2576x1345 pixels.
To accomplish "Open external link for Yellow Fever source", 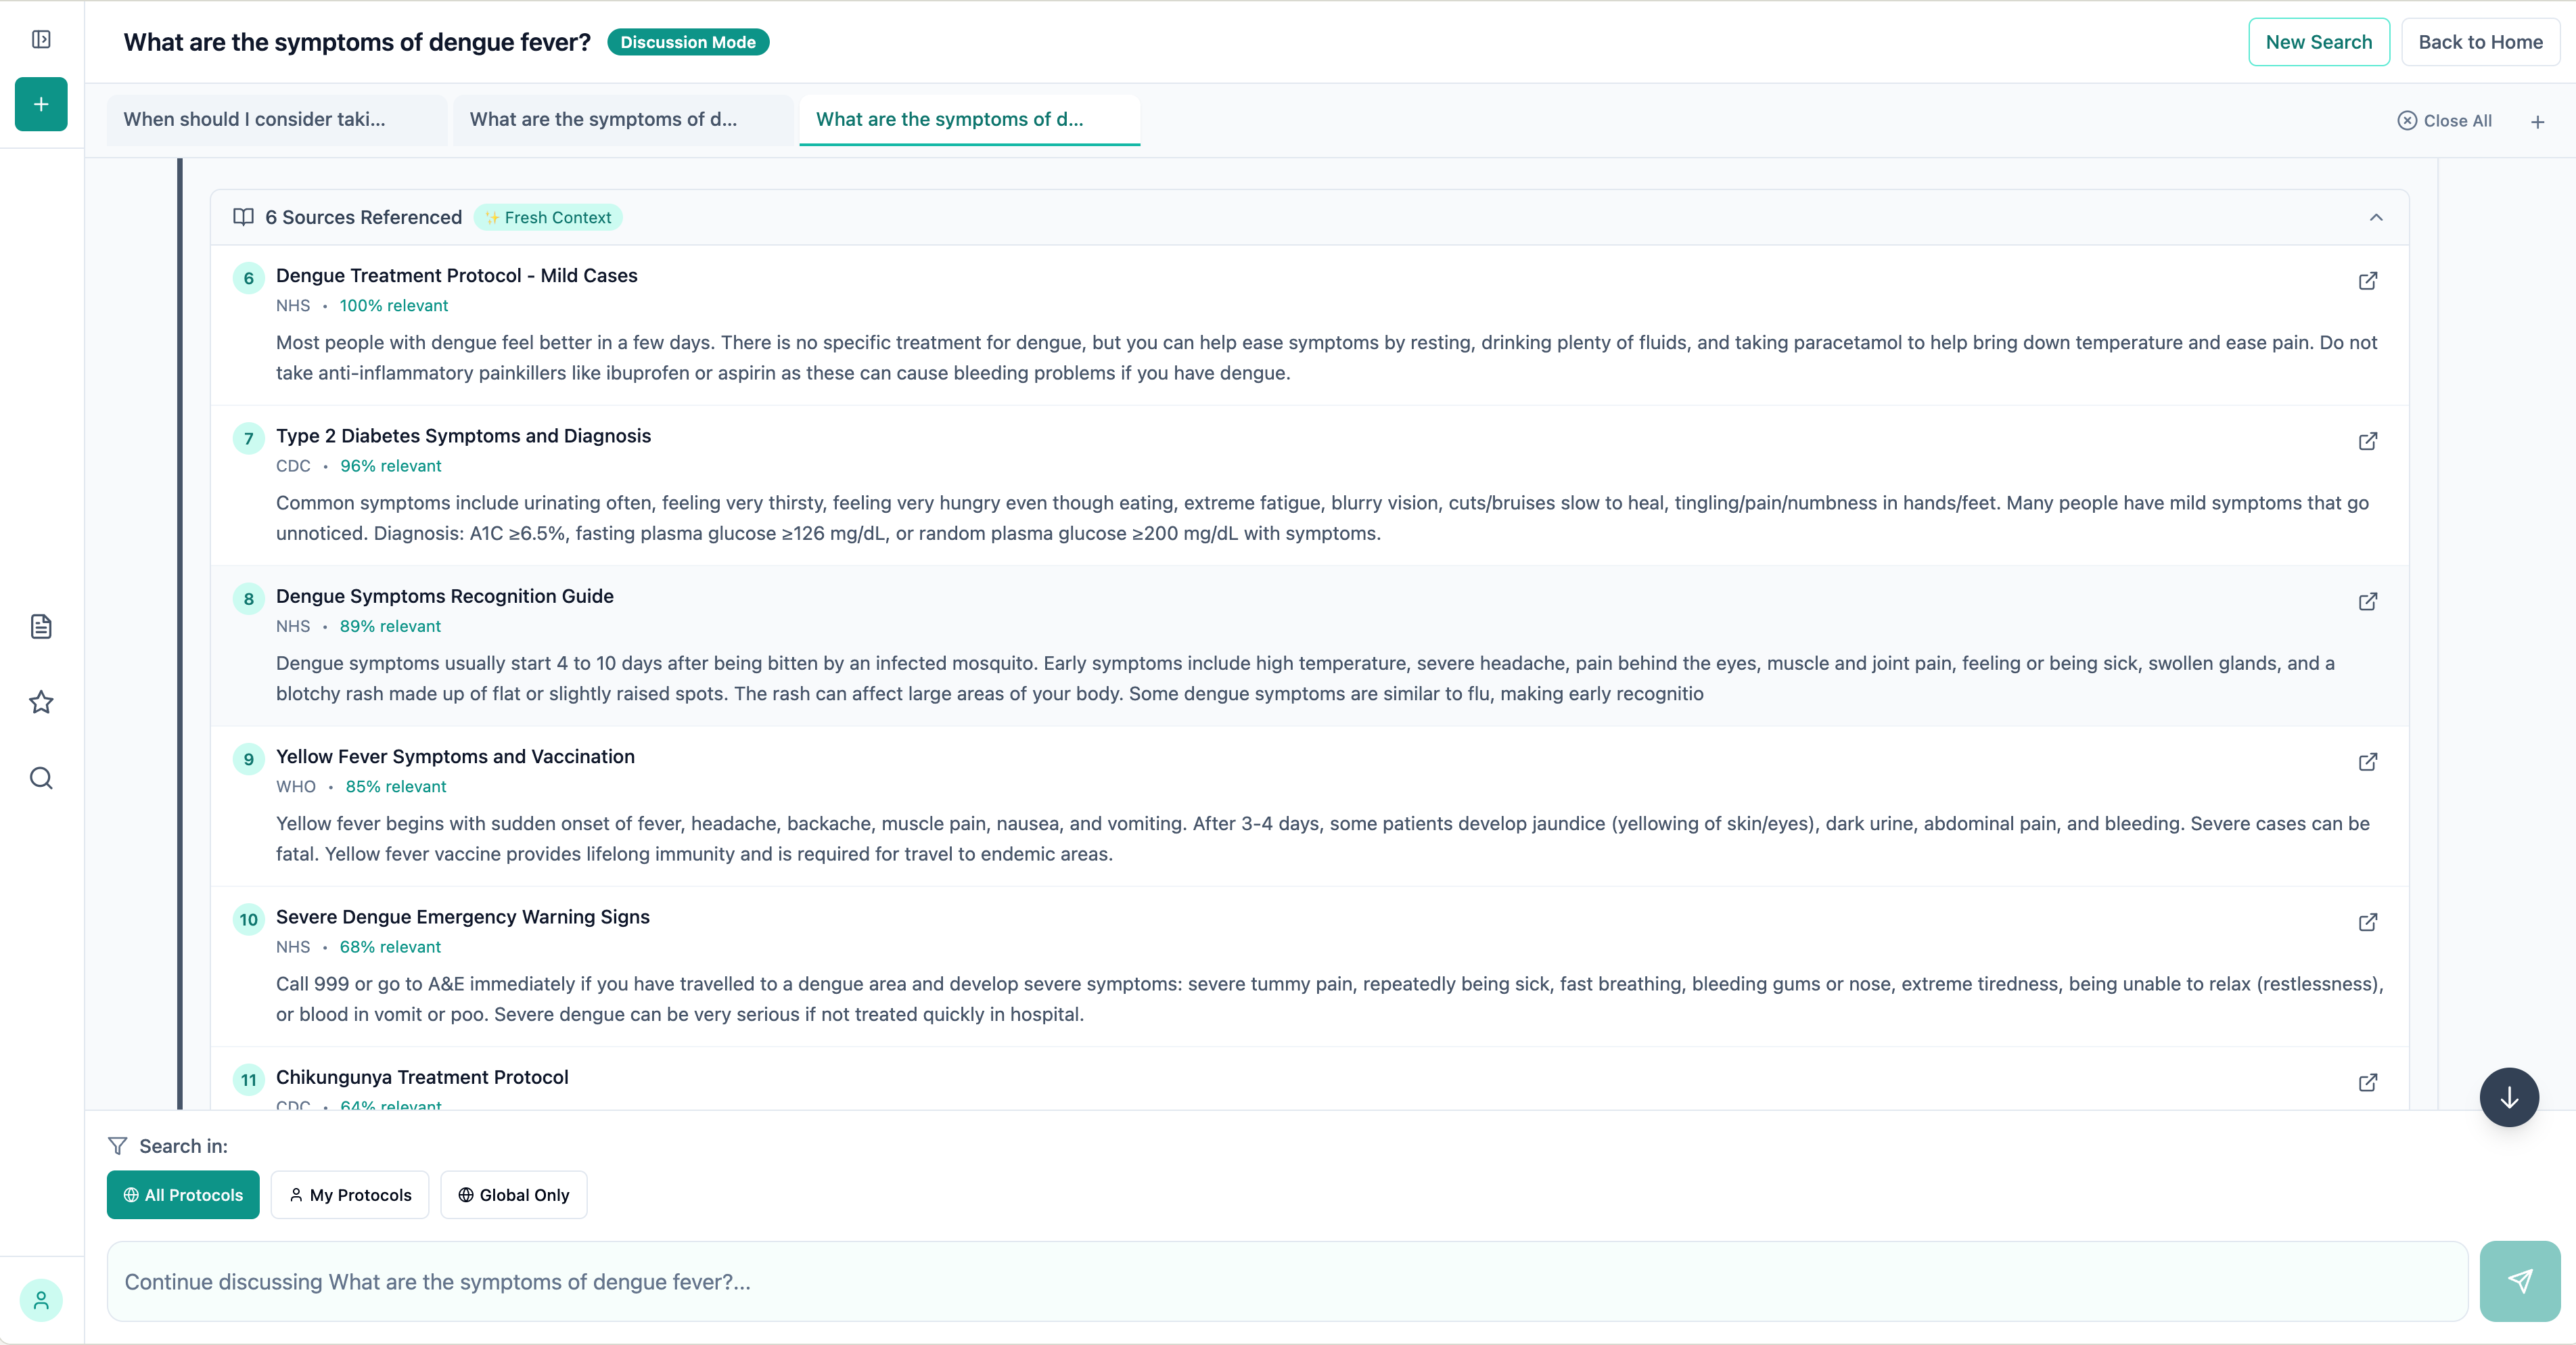I will coord(2367,762).
